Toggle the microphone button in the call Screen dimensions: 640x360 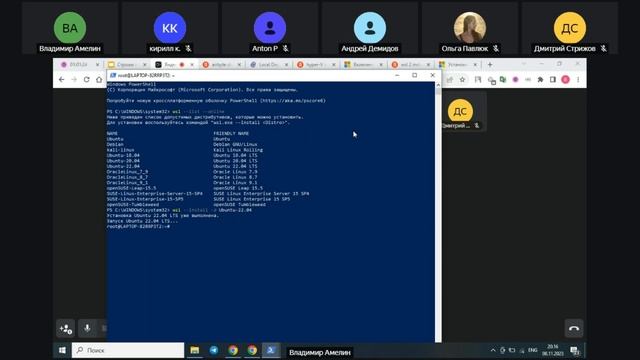87,329
